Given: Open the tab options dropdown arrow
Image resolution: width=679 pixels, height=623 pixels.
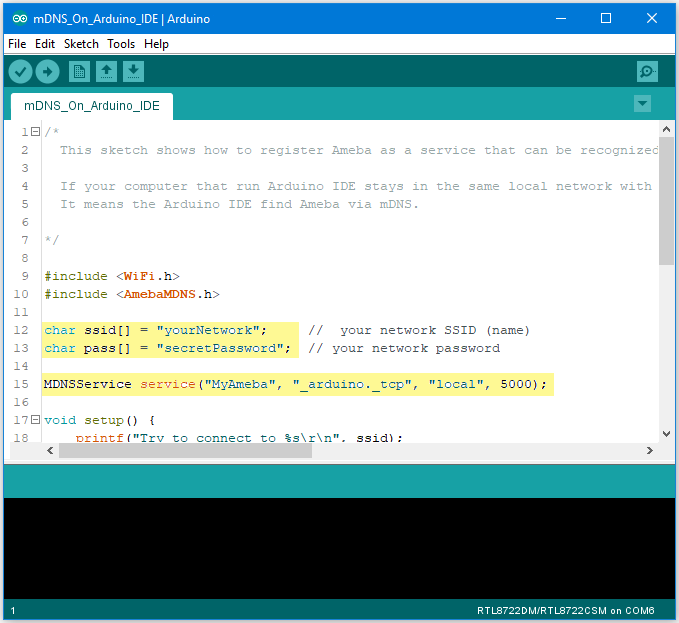Looking at the screenshot, I should click(x=642, y=103).
